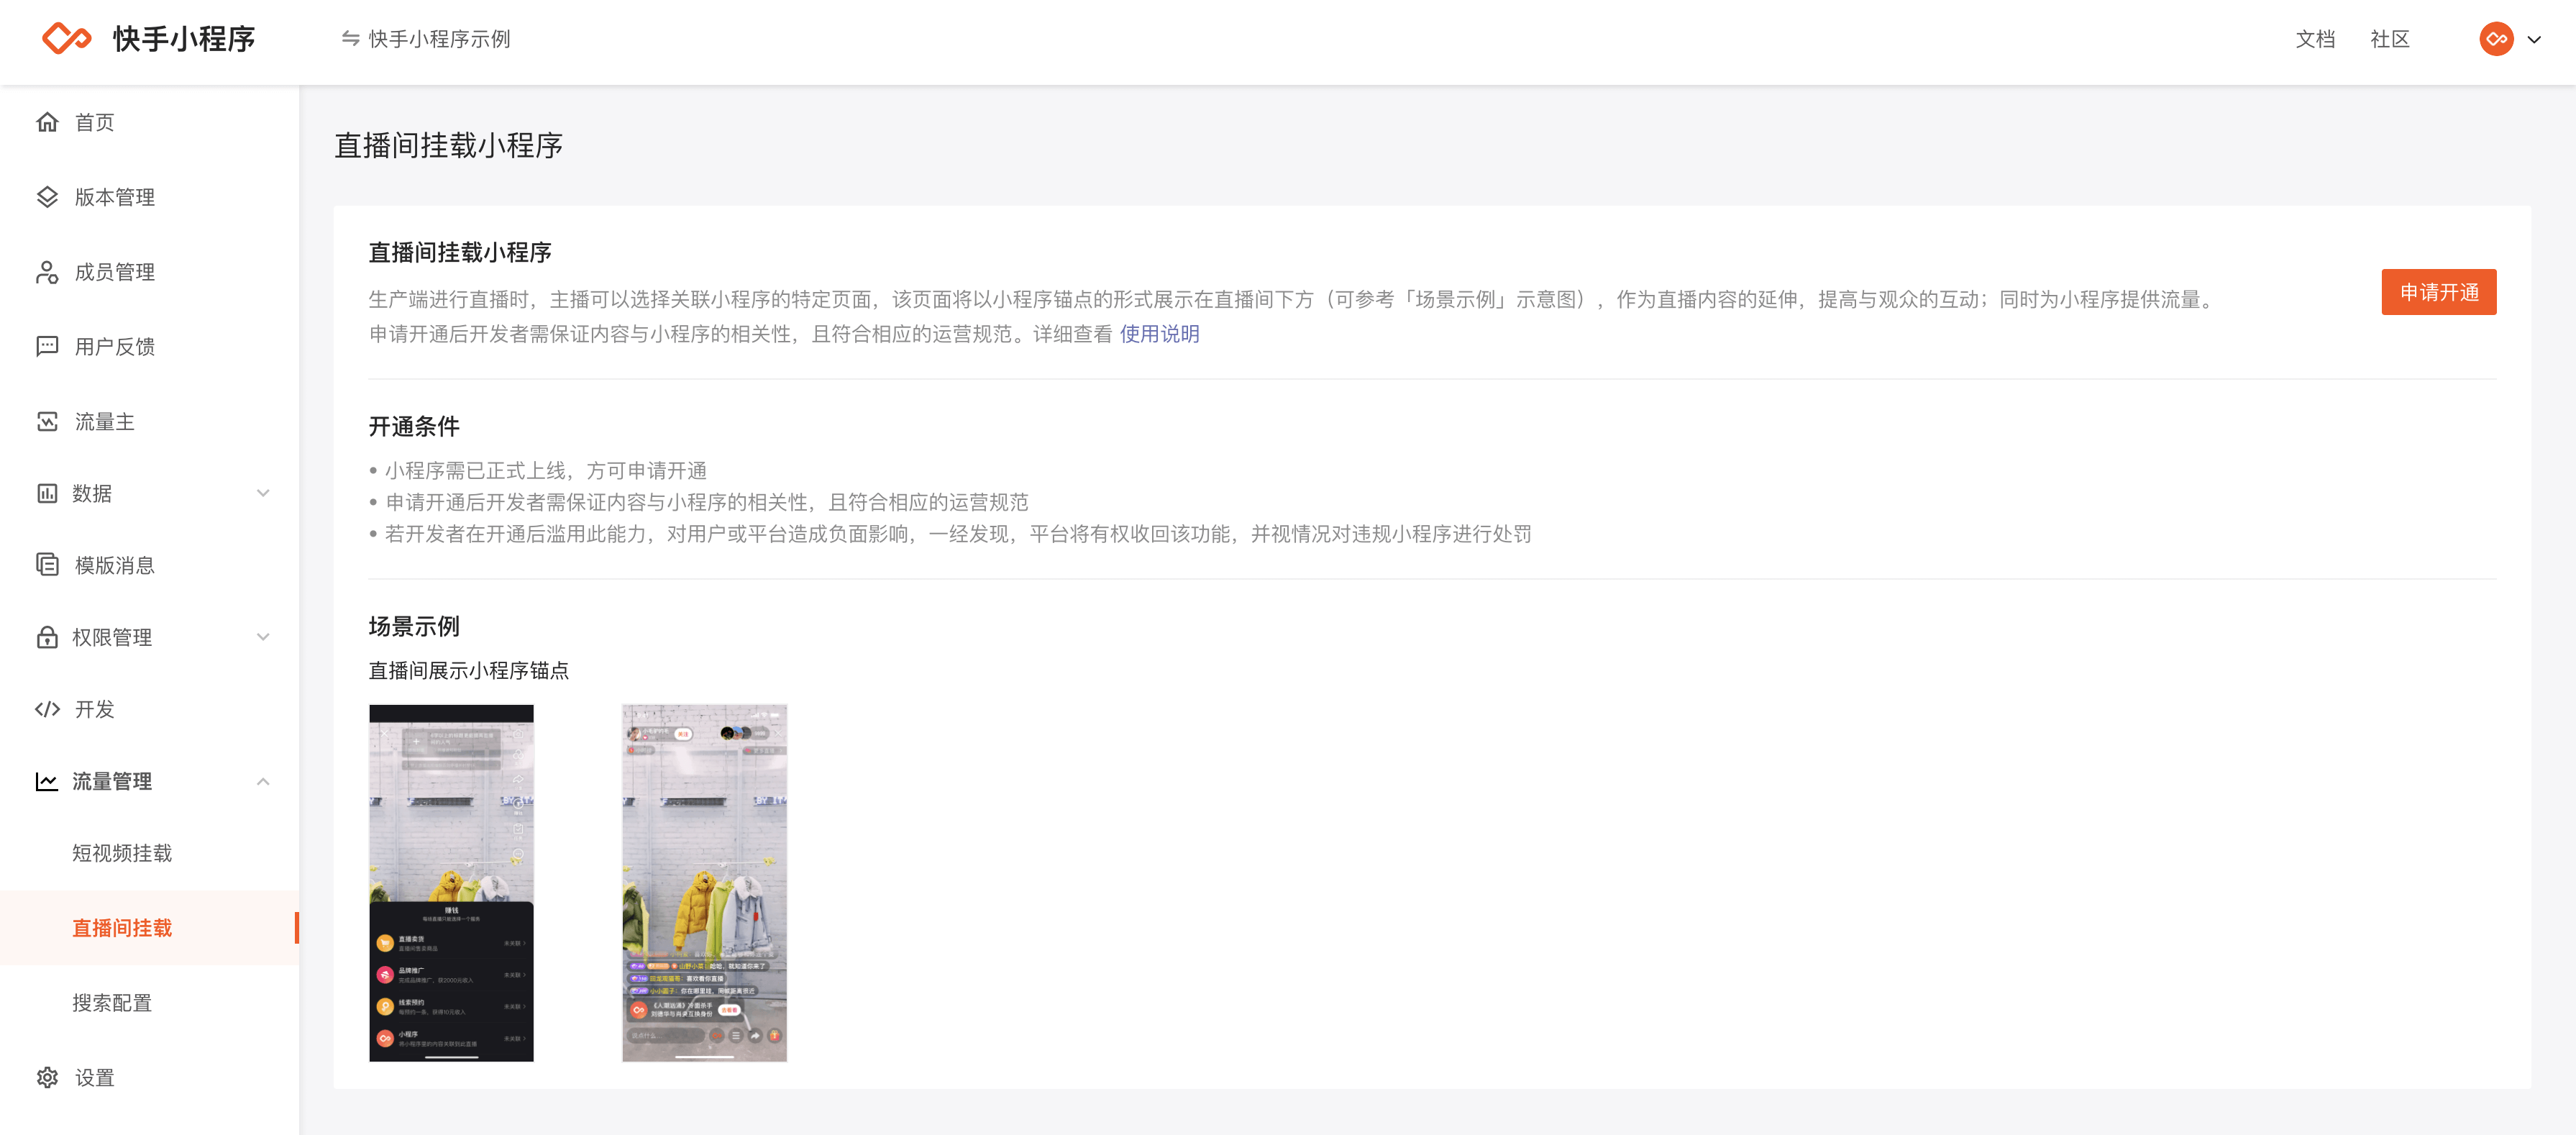Click the live room anchor example thumbnail
The image size is (2576, 1135).
pyautogui.click(x=704, y=881)
